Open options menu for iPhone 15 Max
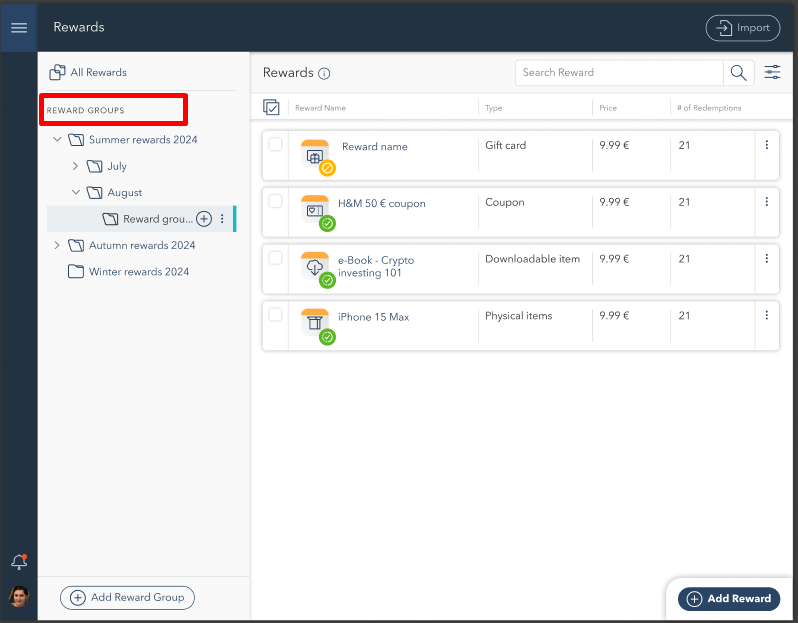This screenshot has height=623, width=798. pyautogui.click(x=766, y=316)
